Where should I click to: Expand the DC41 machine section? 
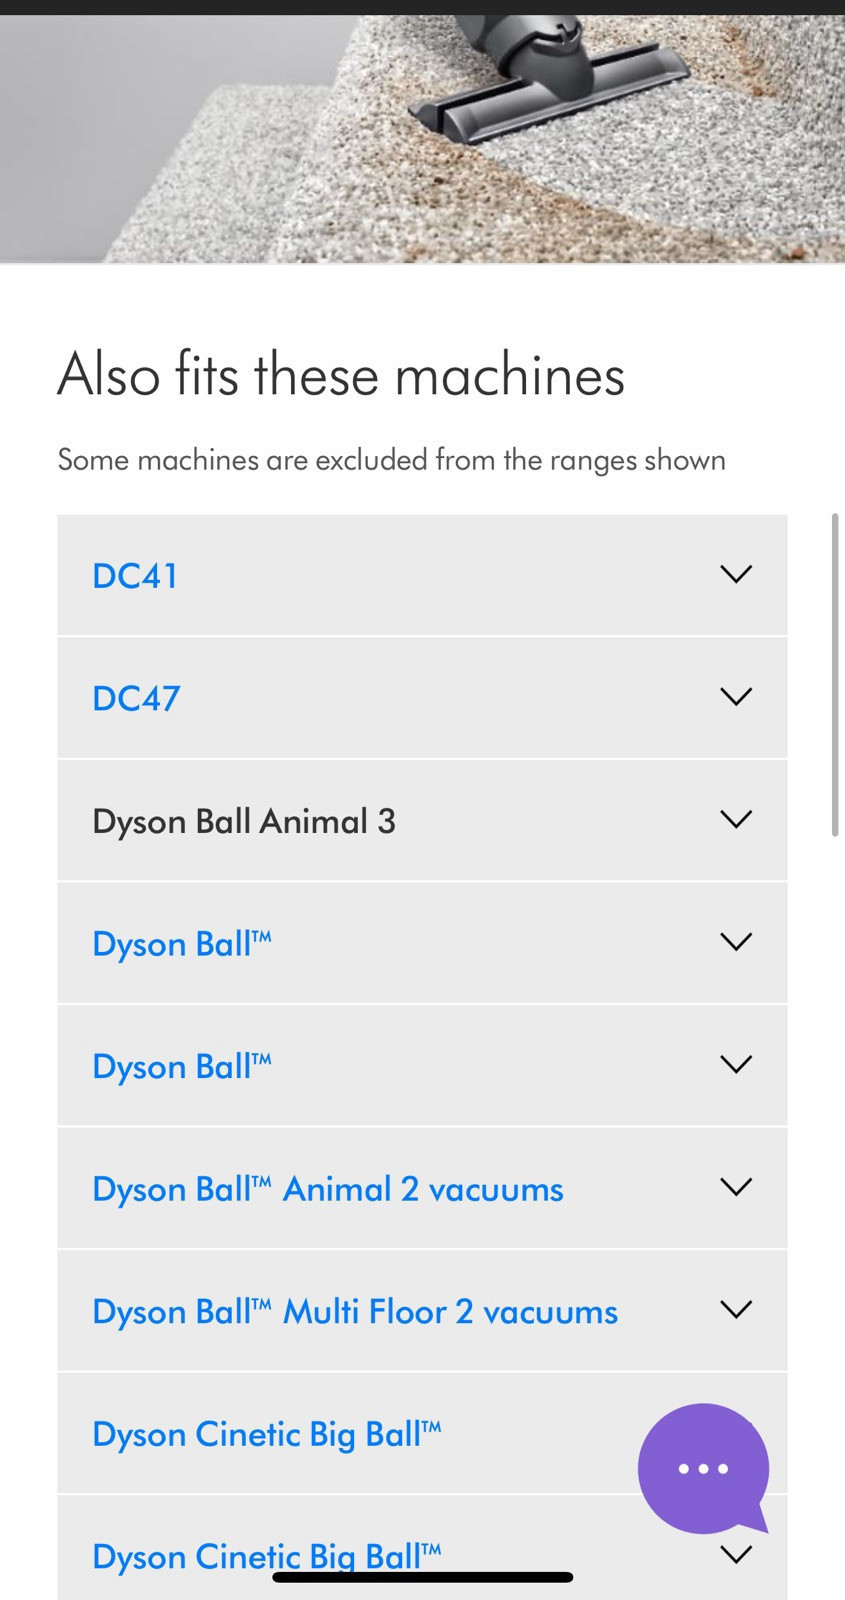(x=422, y=575)
